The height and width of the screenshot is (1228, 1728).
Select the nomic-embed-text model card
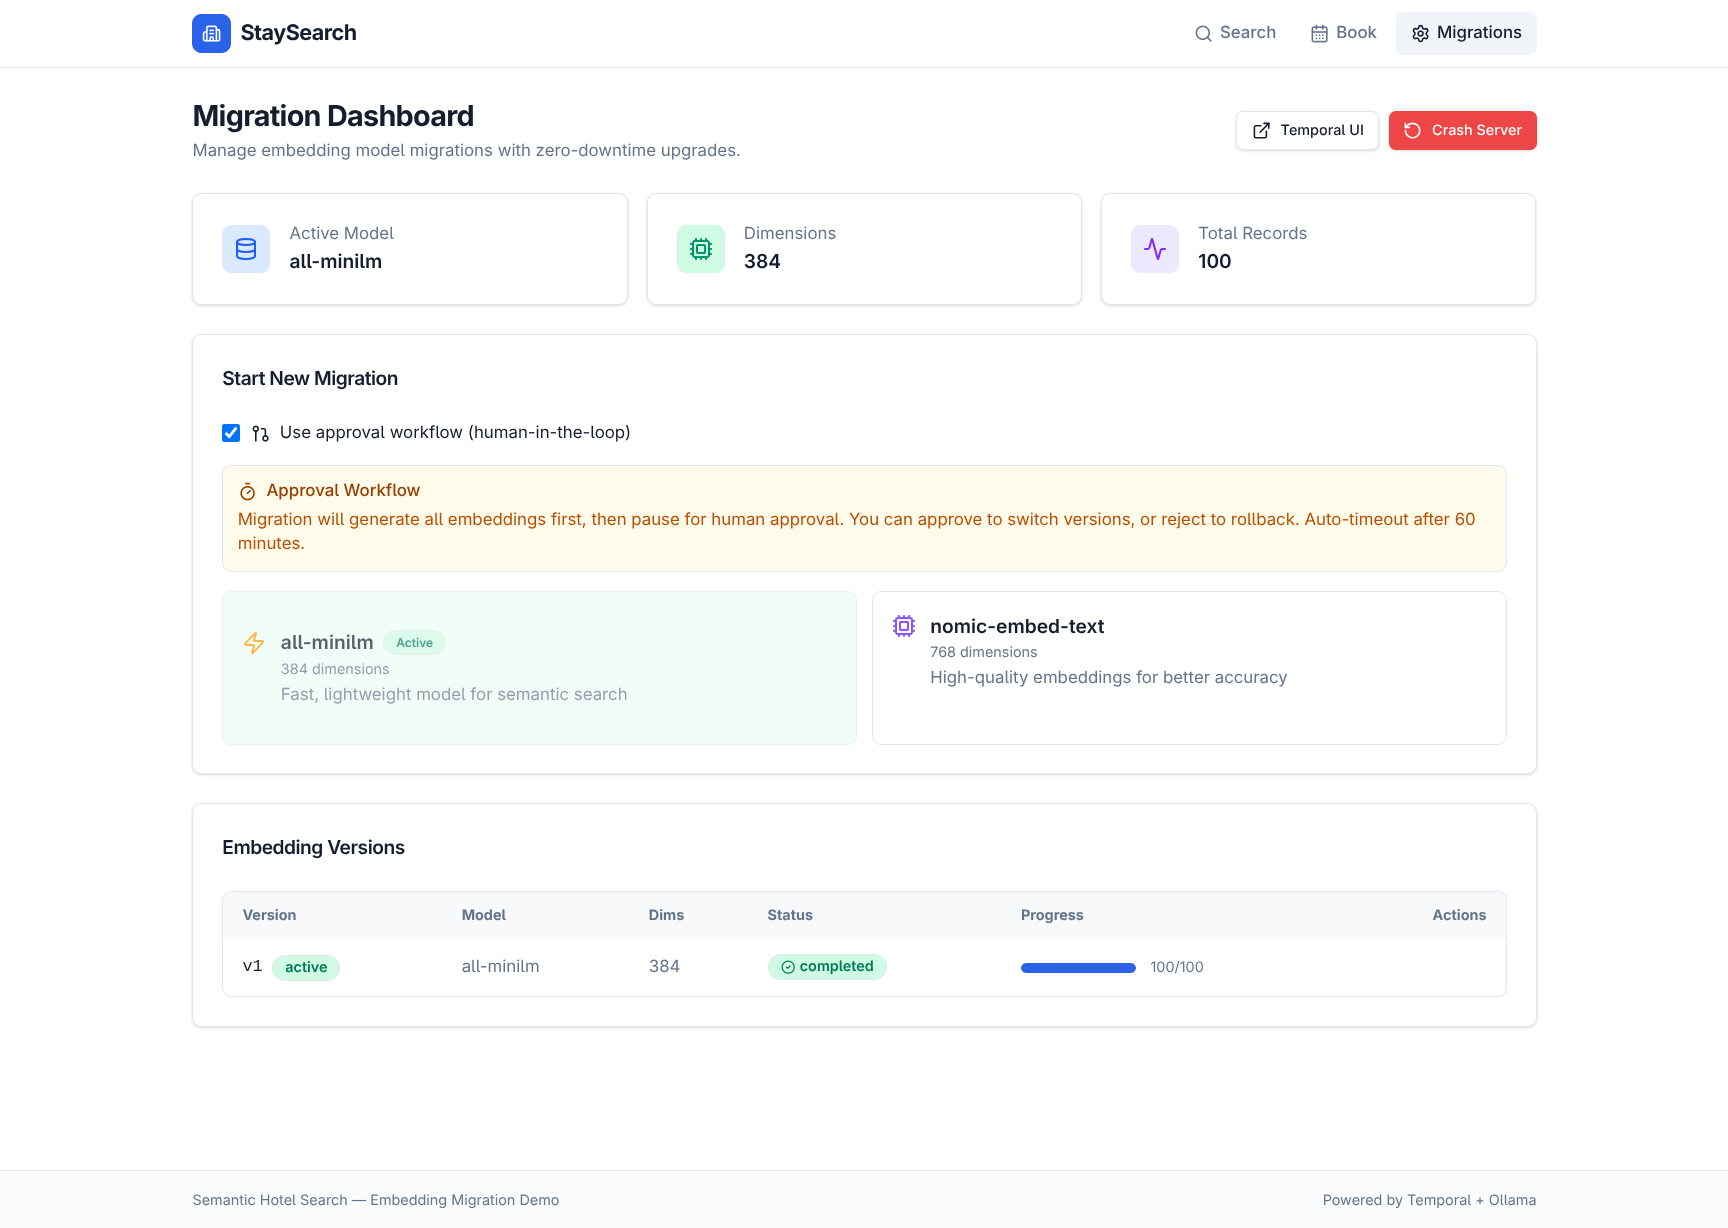click(x=1188, y=667)
